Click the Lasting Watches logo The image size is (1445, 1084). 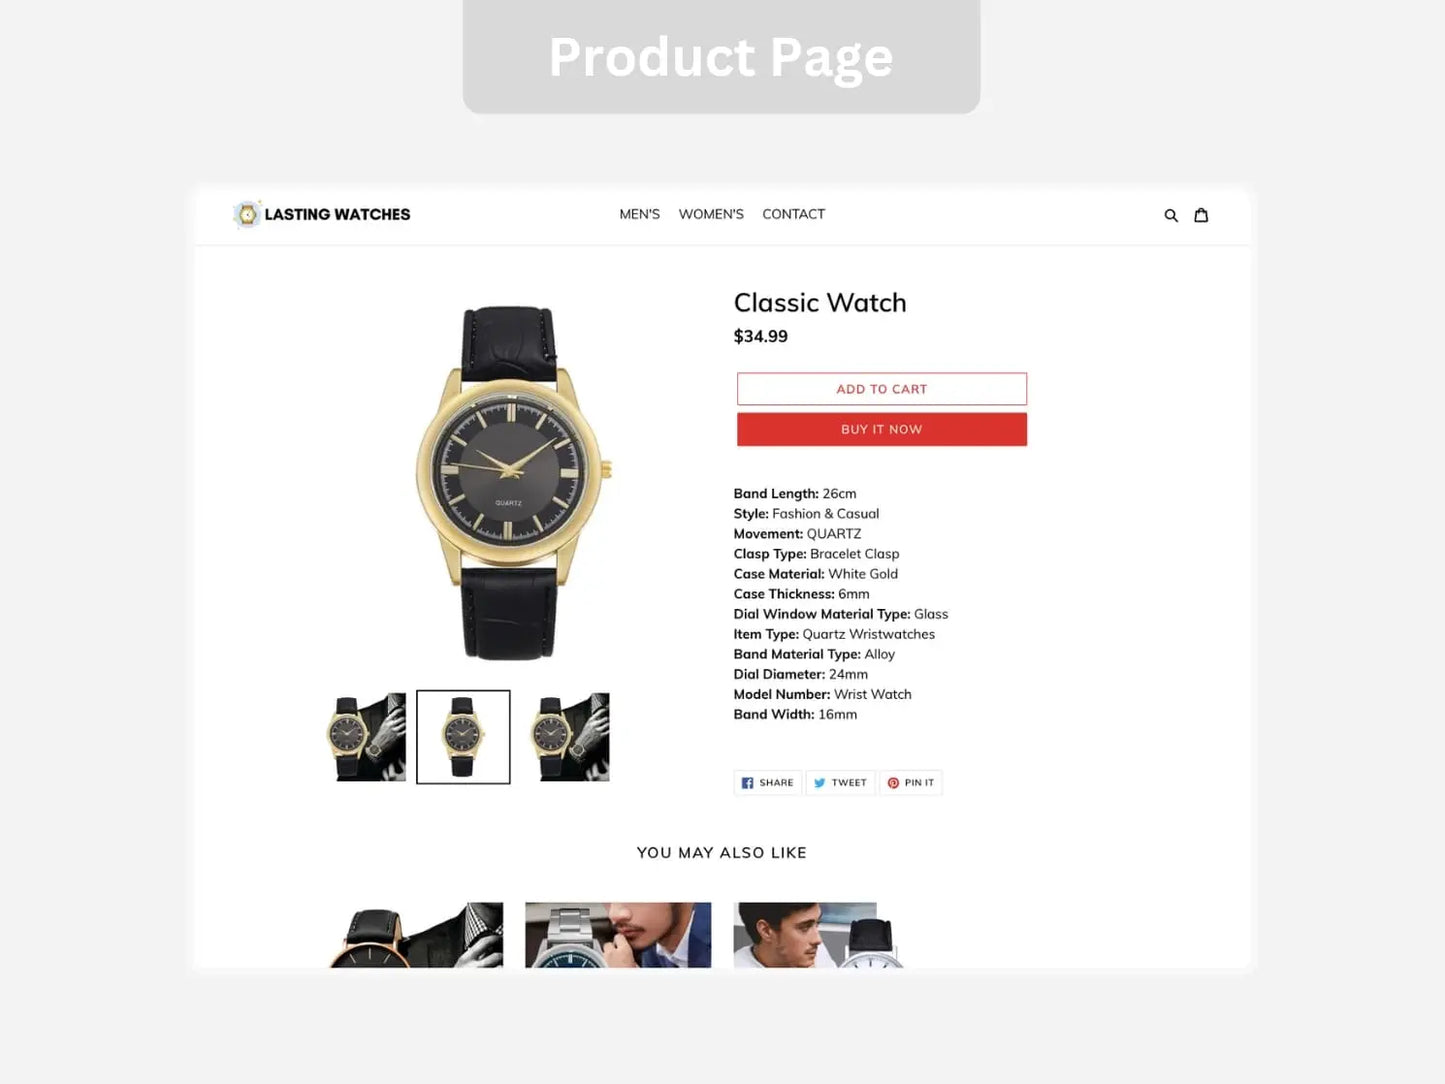coord(322,214)
